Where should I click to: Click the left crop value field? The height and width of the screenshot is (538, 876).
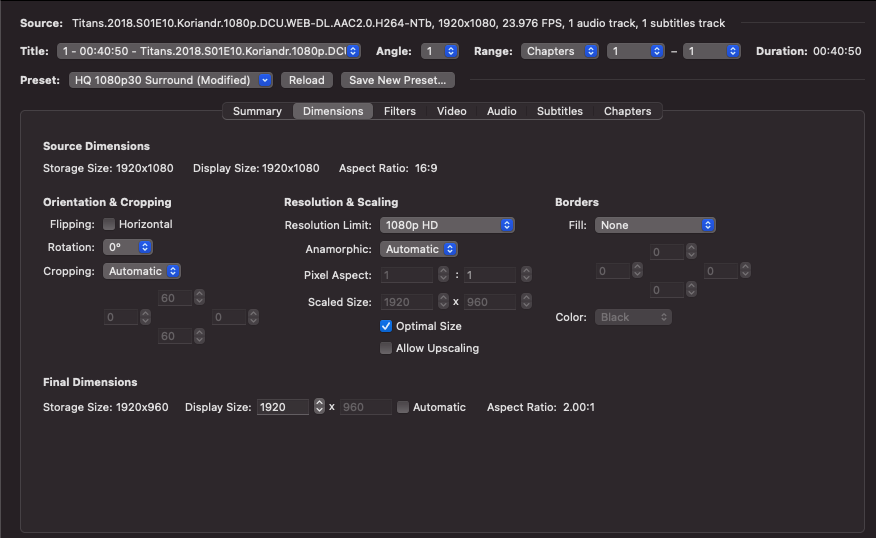click(x=121, y=317)
